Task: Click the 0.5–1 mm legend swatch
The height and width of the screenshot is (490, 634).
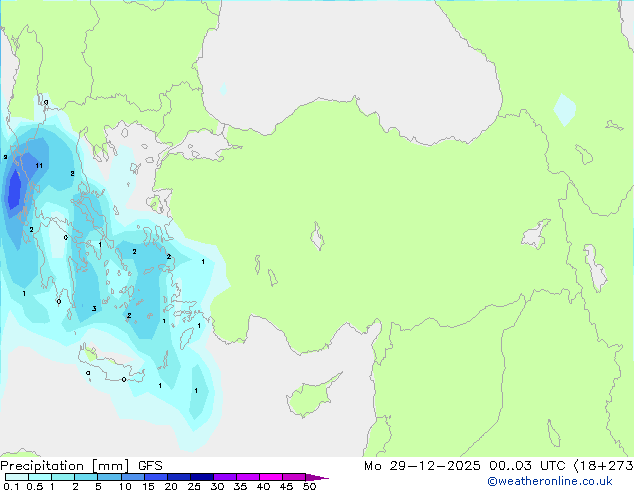Action: pyautogui.click(x=40, y=477)
